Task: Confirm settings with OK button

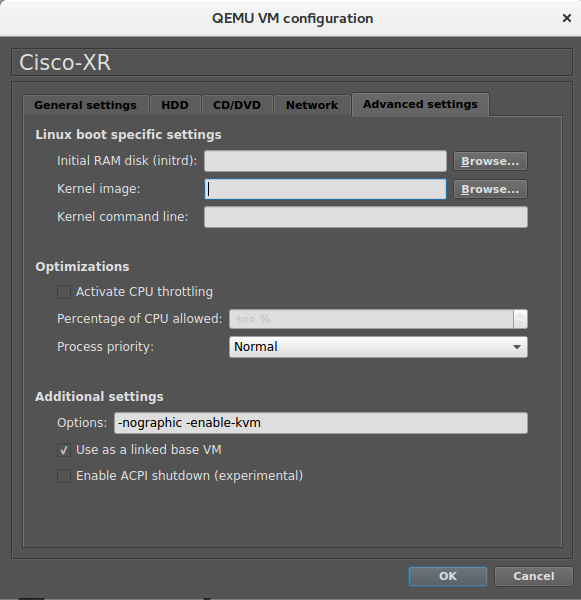Action: [448, 576]
